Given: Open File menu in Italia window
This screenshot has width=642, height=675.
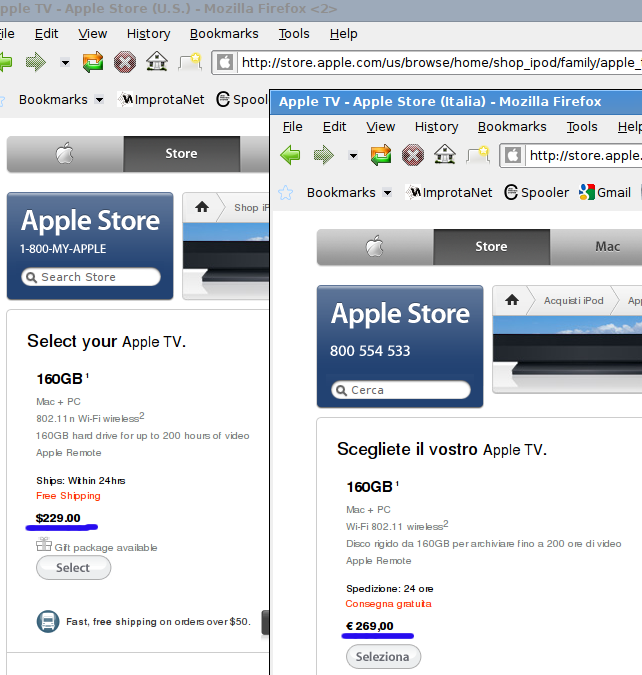Looking at the screenshot, I should tap(292, 127).
